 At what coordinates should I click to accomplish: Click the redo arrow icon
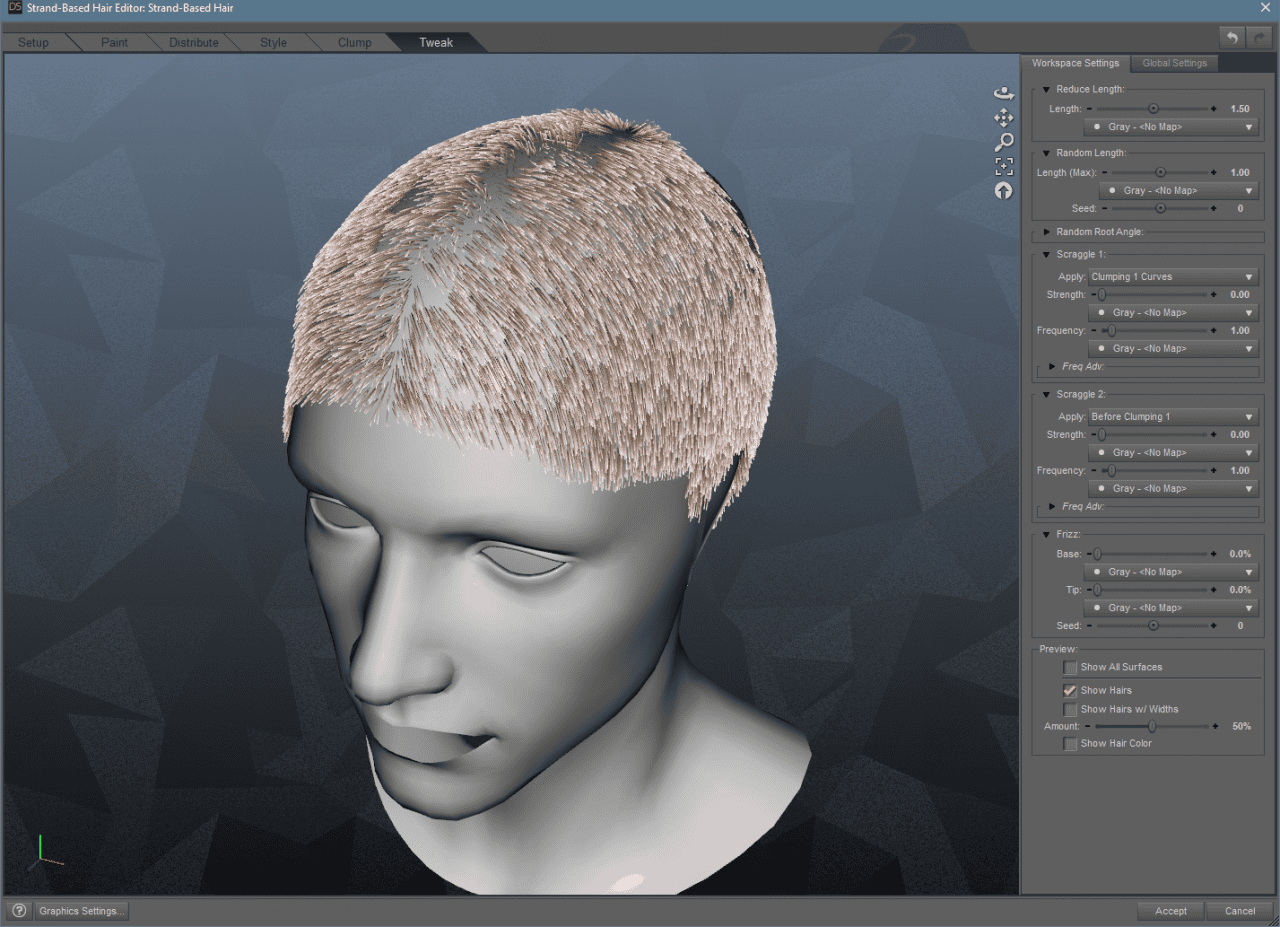(x=1259, y=37)
